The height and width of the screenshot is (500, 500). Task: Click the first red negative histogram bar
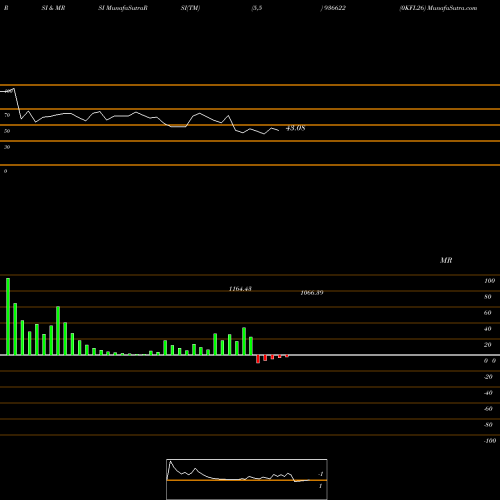tap(258, 359)
